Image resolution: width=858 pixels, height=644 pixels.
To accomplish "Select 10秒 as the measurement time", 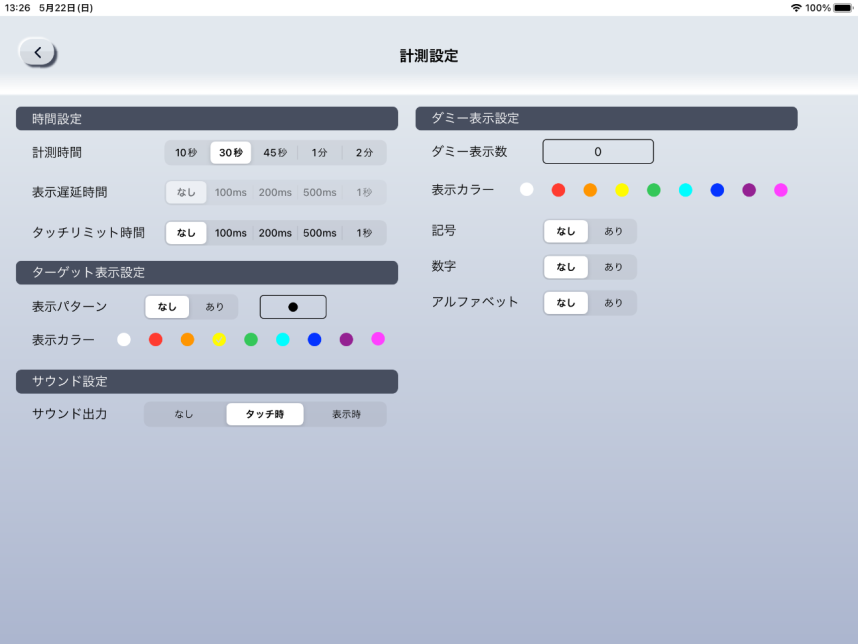I will [186, 152].
